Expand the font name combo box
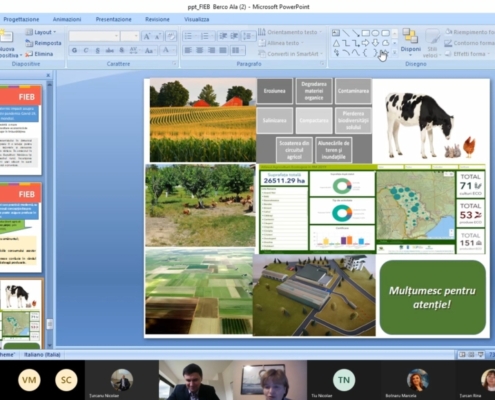This screenshot has height=400, width=495. [94, 36]
